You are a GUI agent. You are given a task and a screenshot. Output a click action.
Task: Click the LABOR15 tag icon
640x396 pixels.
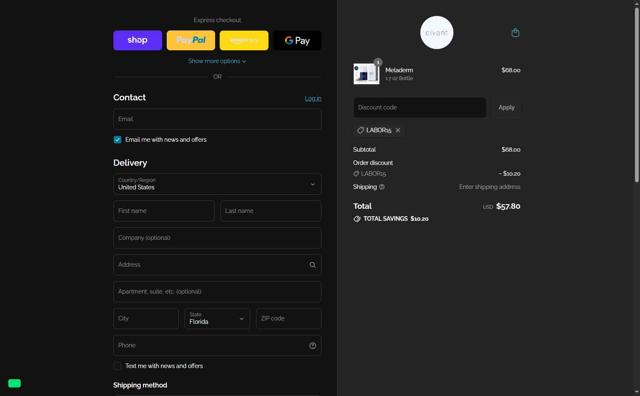(x=360, y=130)
